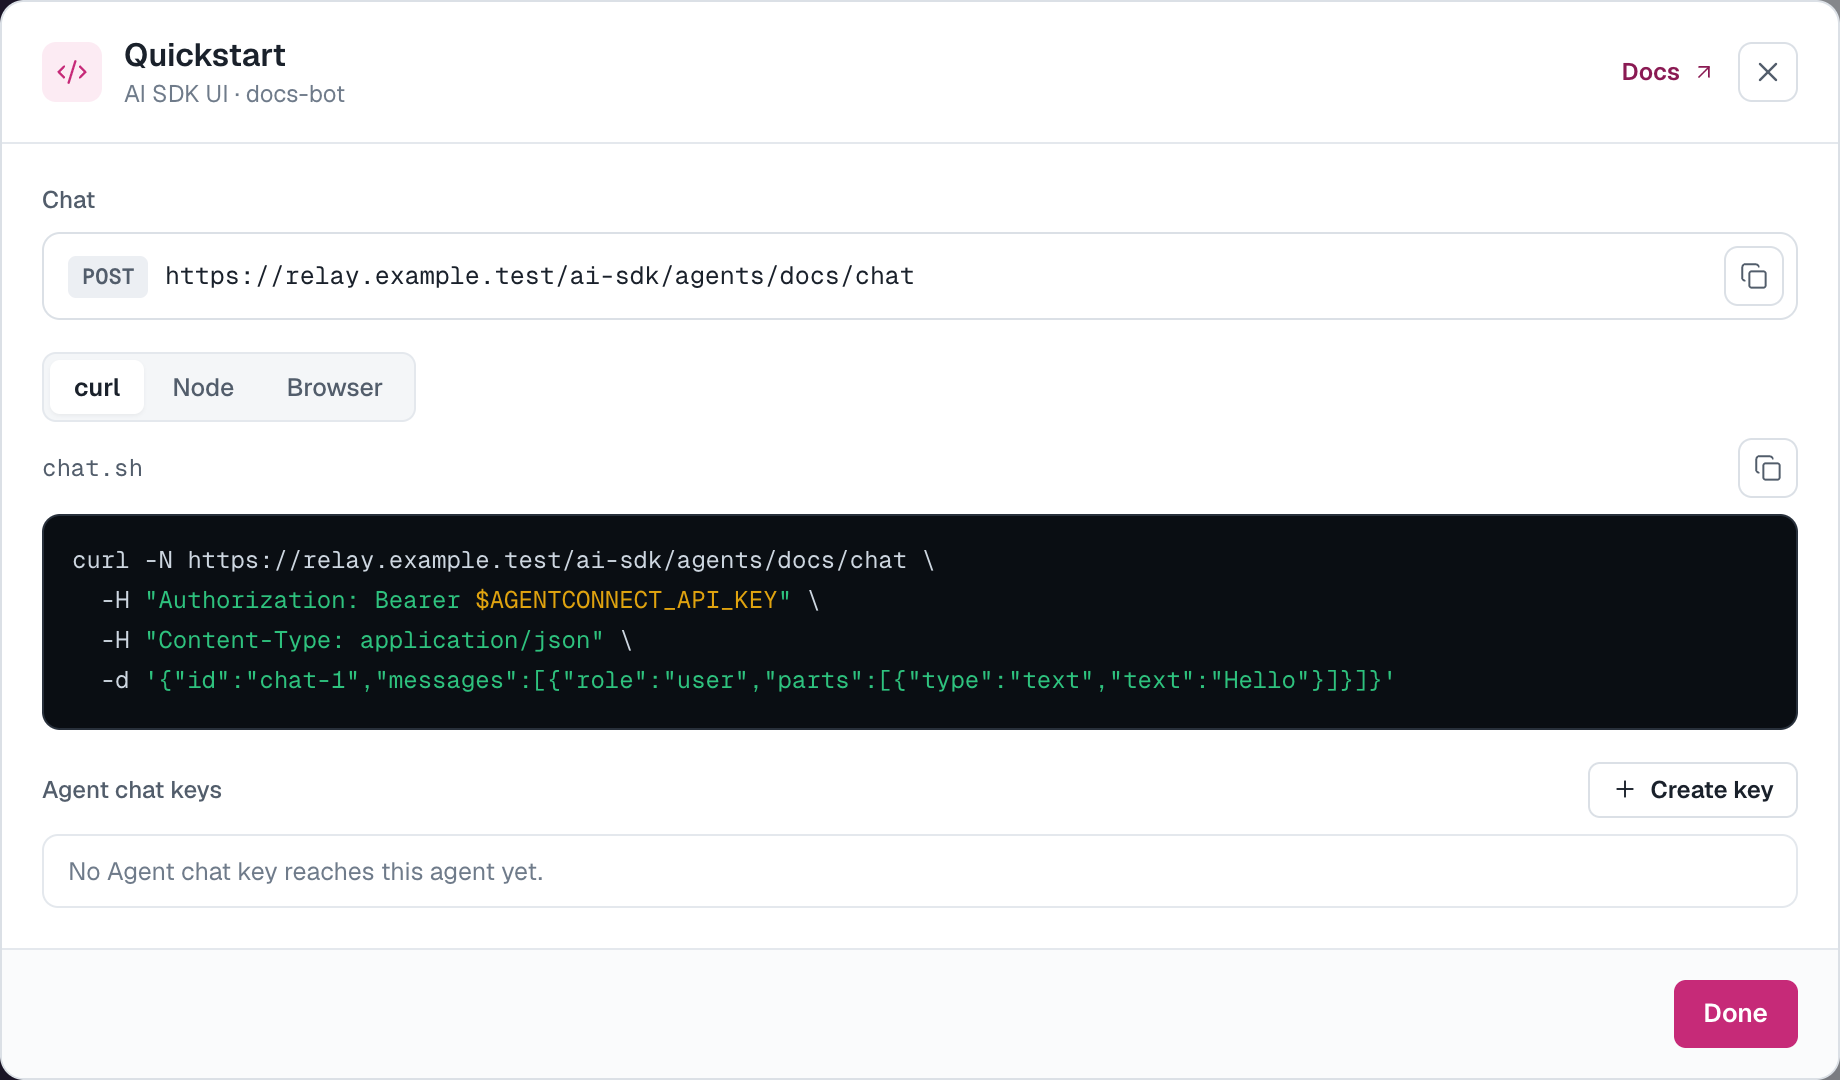Click the chat.sh filename label

92,468
